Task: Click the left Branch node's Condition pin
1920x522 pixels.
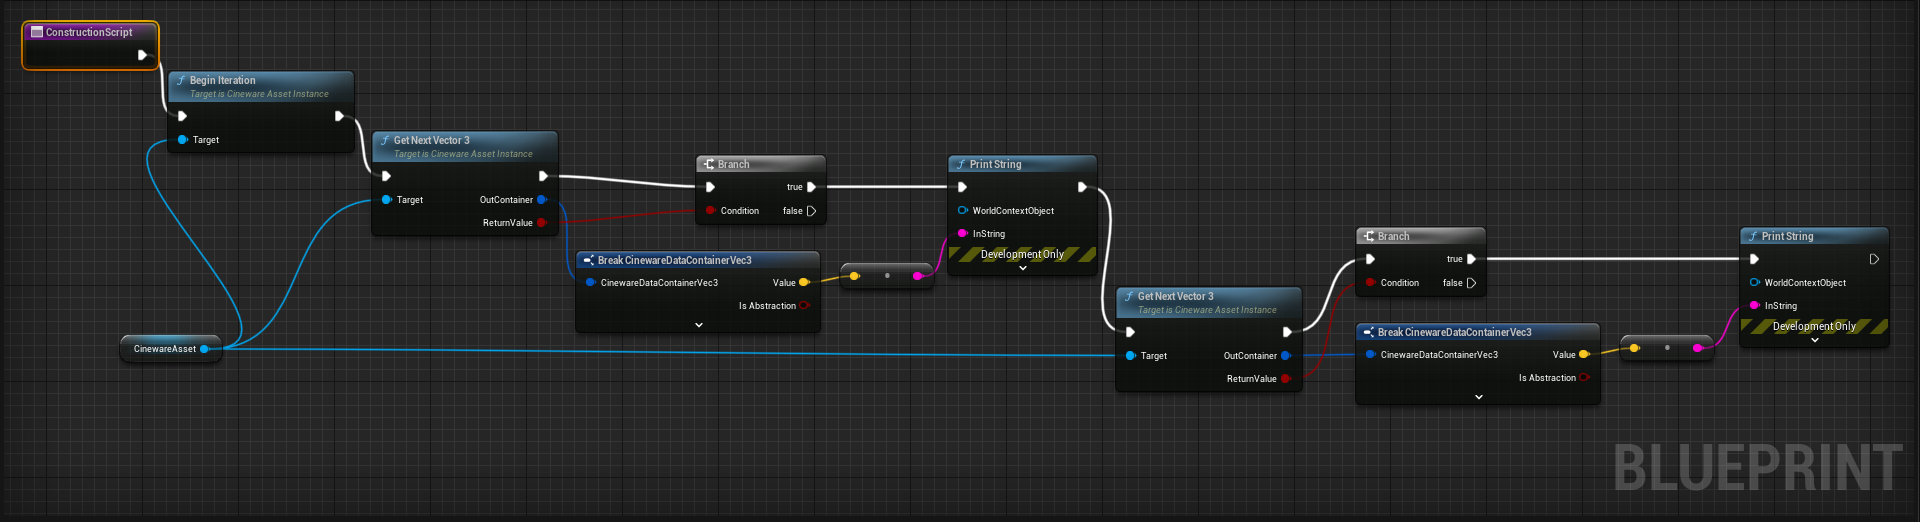Action: point(710,211)
